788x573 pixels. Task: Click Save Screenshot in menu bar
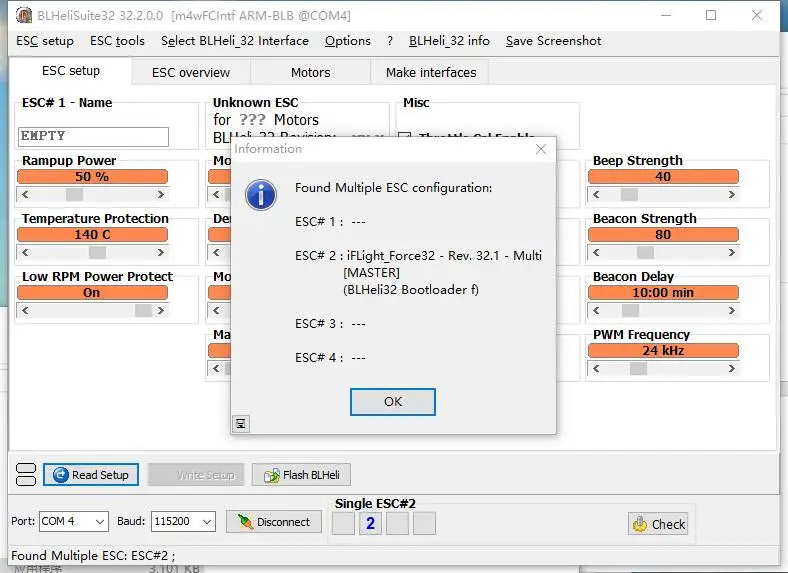tap(553, 41)
